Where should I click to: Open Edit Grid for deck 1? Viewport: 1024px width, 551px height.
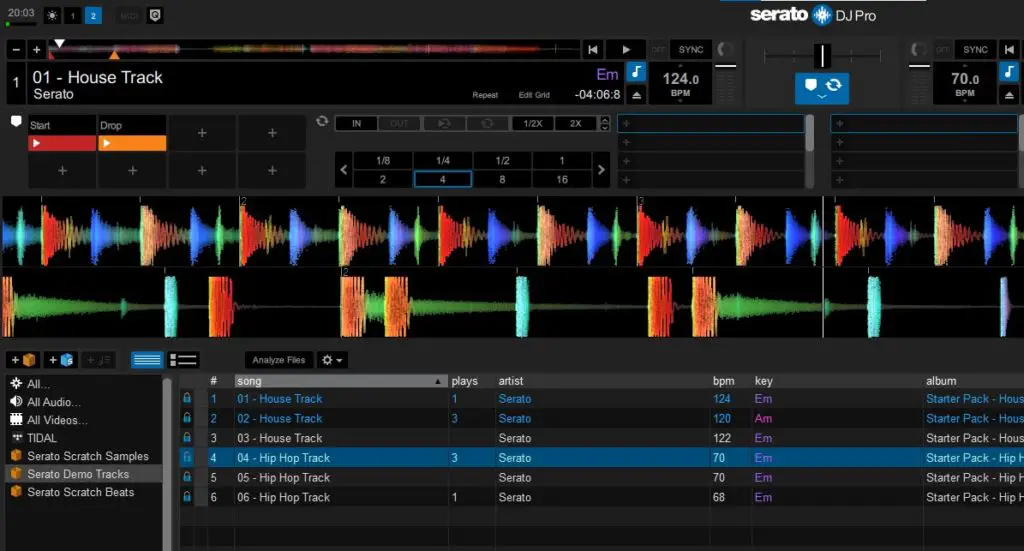click(534, 95)
